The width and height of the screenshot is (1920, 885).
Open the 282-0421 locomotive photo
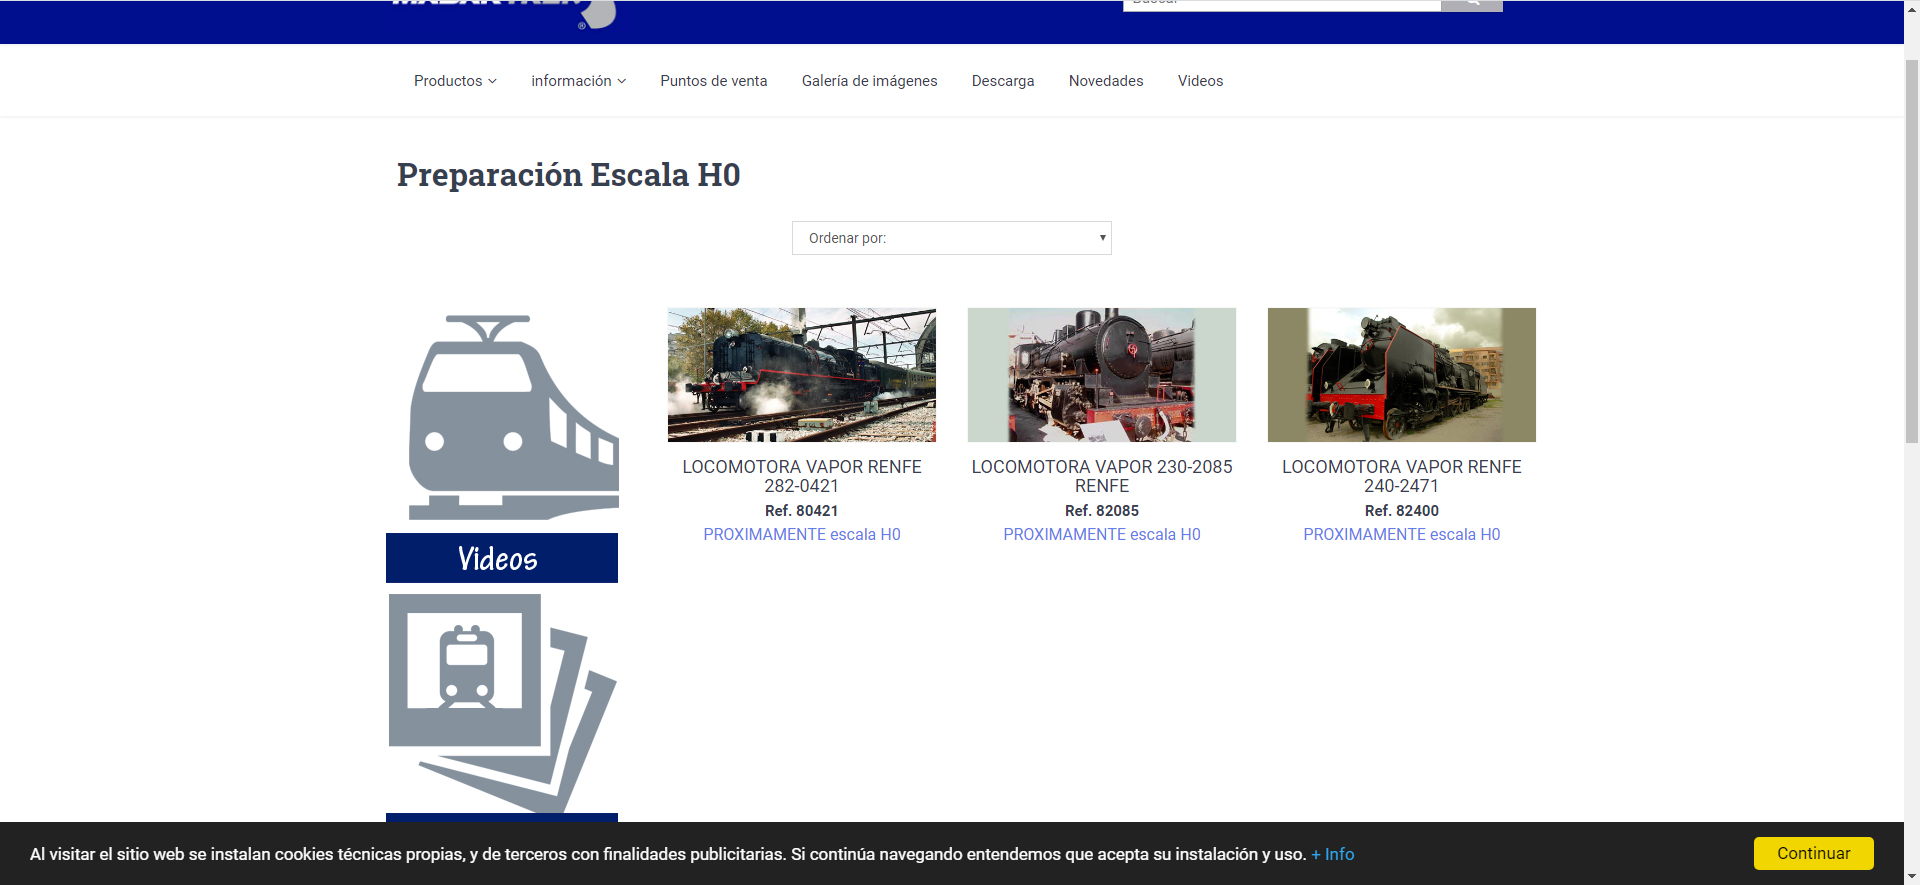tap(802, 375)
